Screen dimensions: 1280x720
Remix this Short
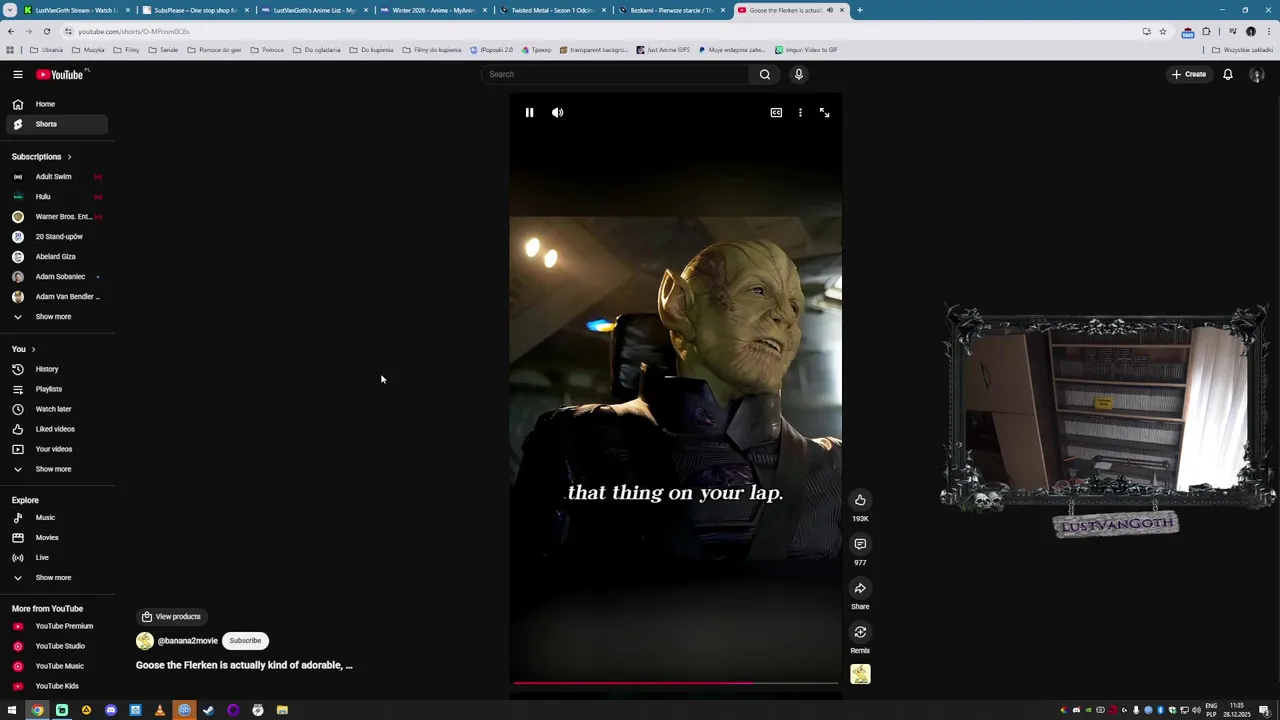tap(860, 632)
